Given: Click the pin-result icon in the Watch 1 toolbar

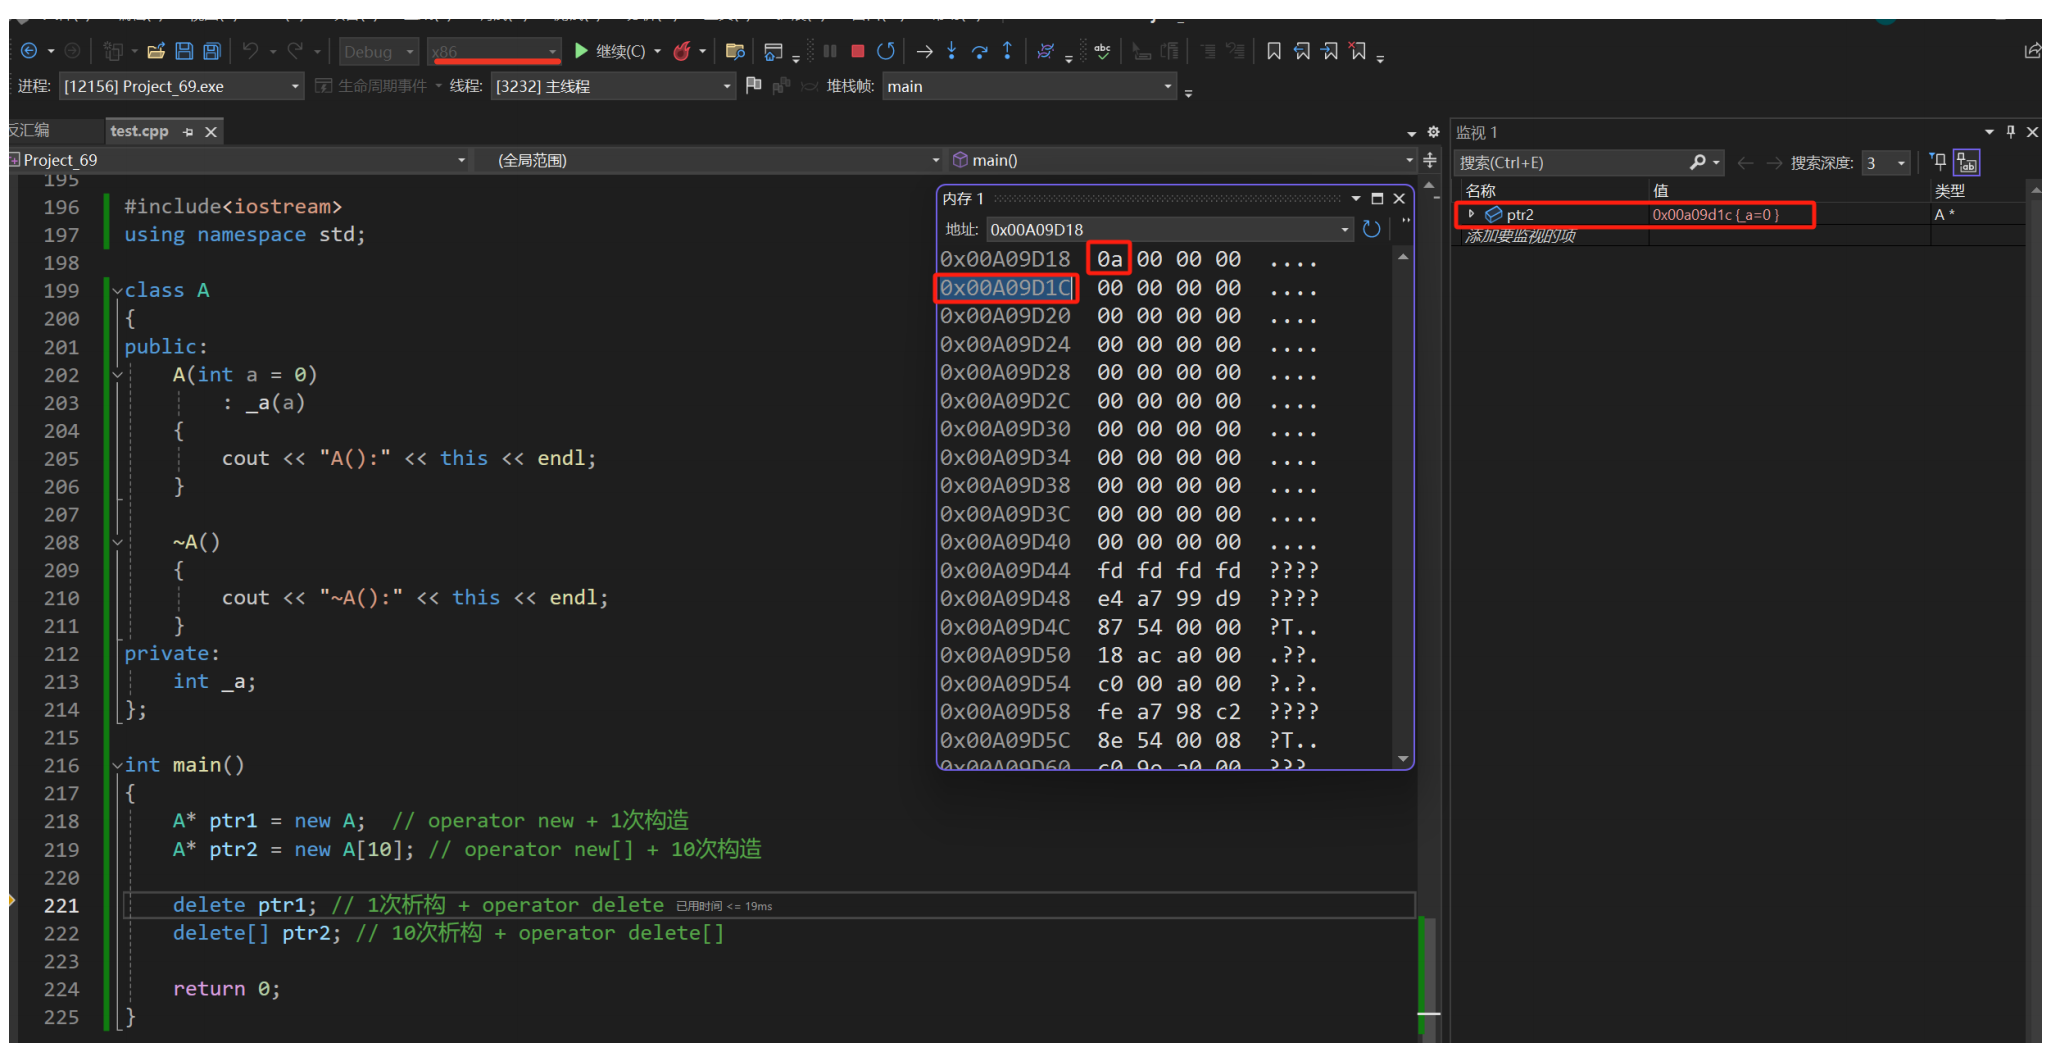Looking at the screenshot, I should click(1938, 162).
